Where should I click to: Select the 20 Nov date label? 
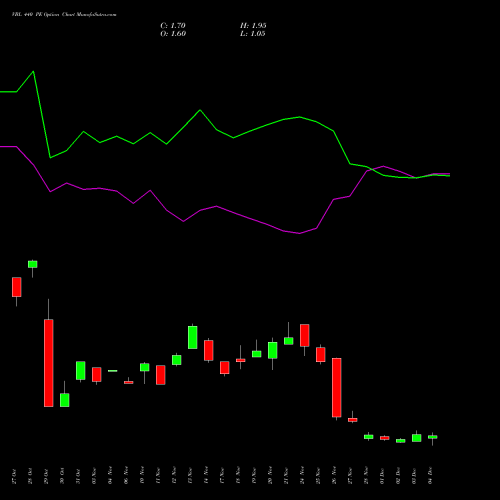tap(270, 476)
